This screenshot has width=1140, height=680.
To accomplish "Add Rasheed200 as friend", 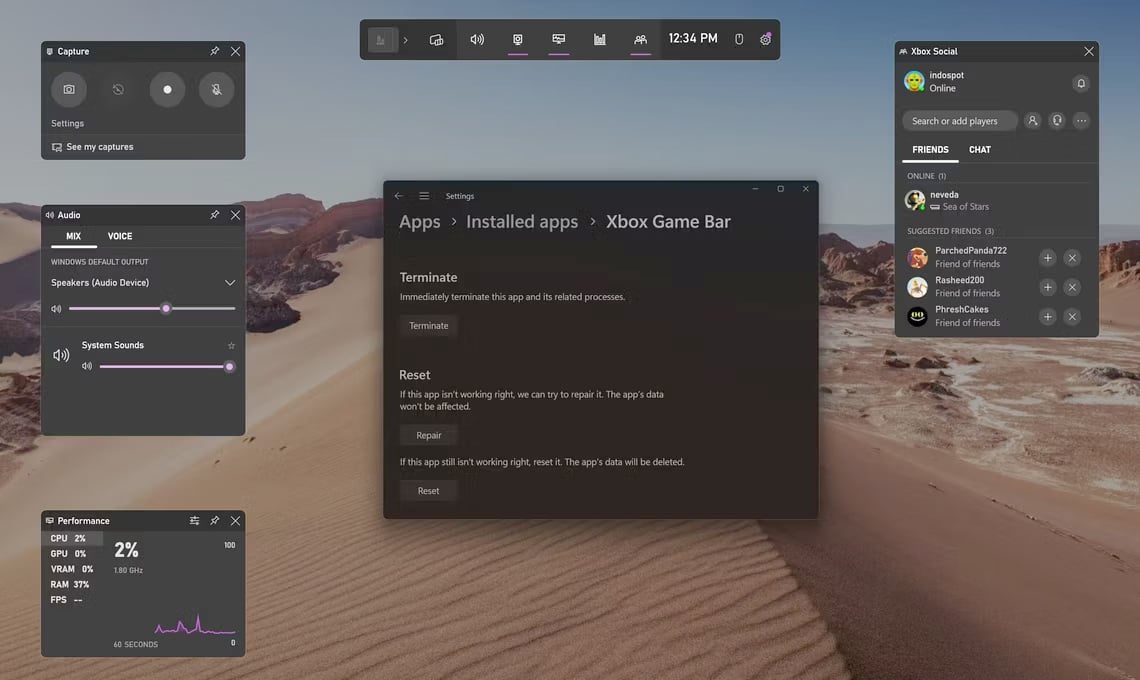I will tap(1048, 287).
